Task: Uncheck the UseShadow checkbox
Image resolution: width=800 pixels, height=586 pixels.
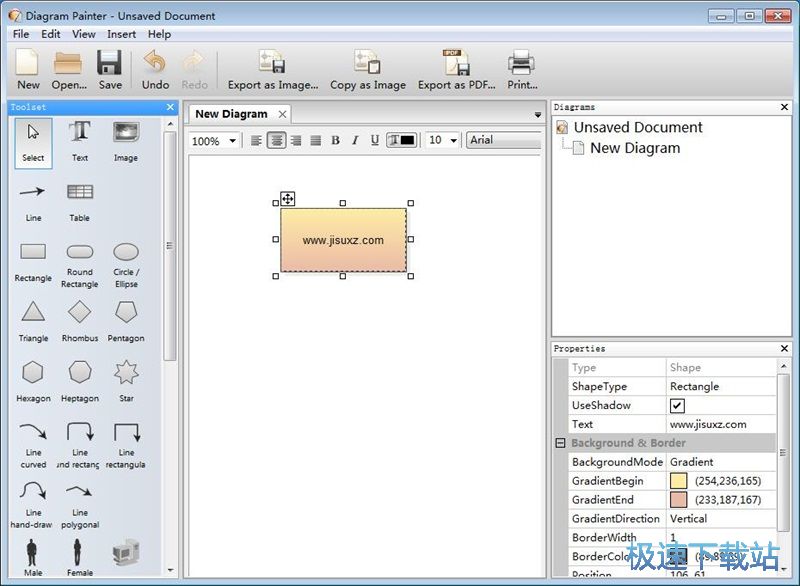Action: point(677,405)
